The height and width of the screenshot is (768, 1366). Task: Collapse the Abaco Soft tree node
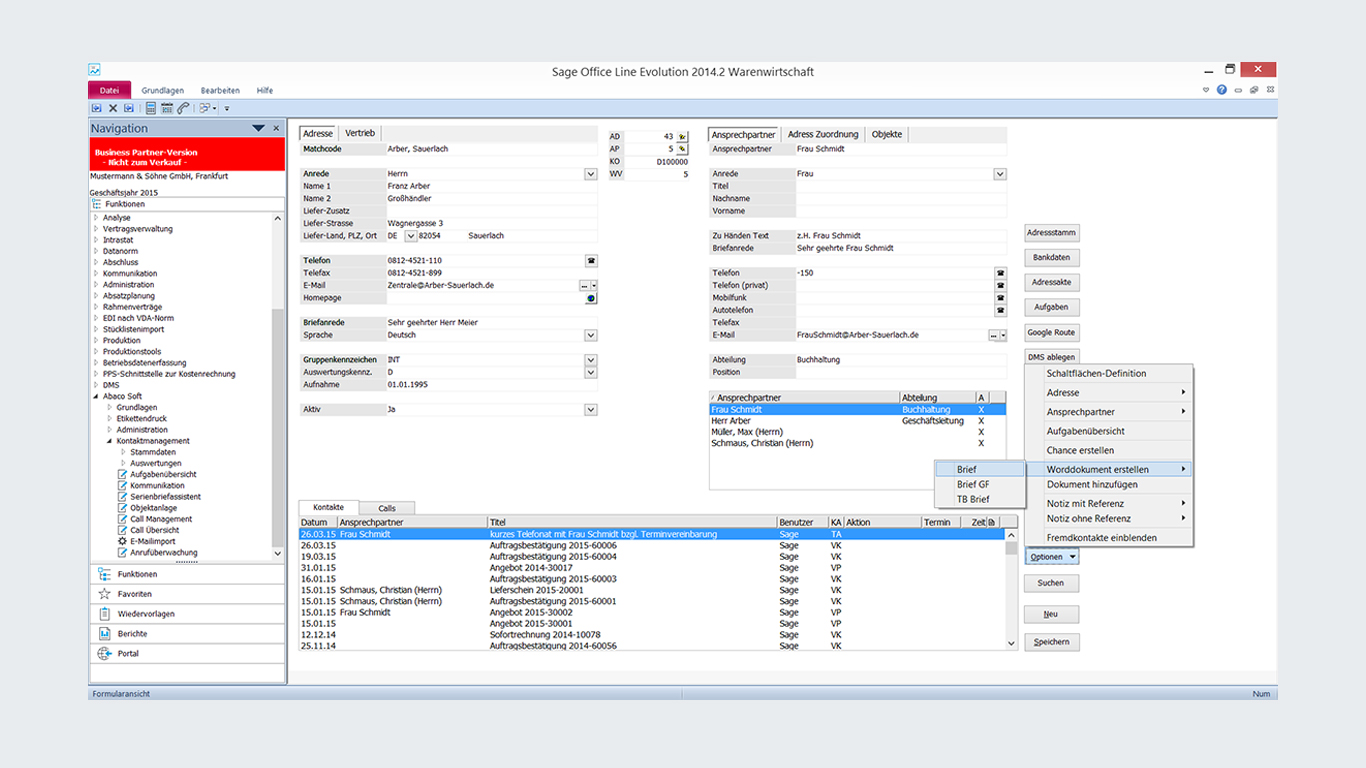96,396
